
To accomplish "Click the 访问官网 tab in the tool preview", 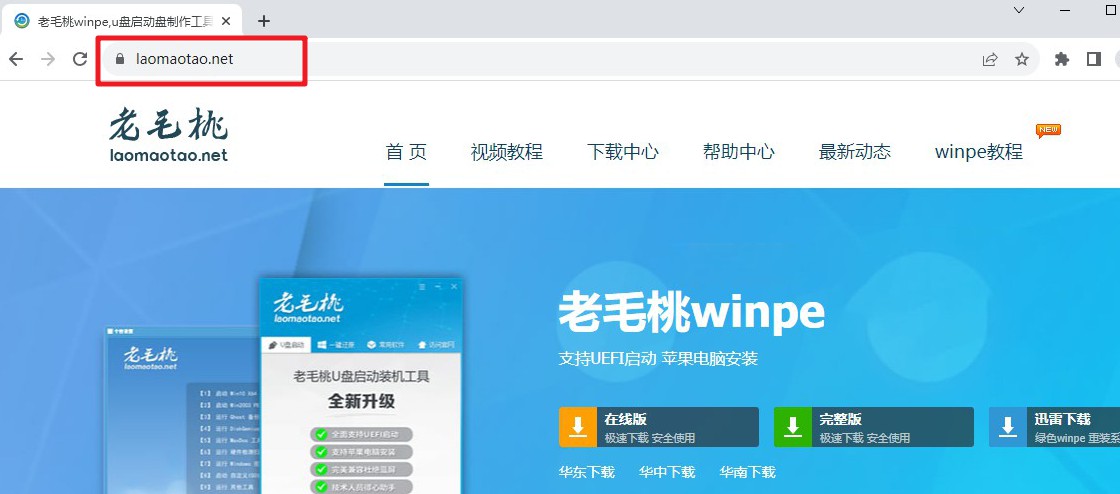I will 436,345.
